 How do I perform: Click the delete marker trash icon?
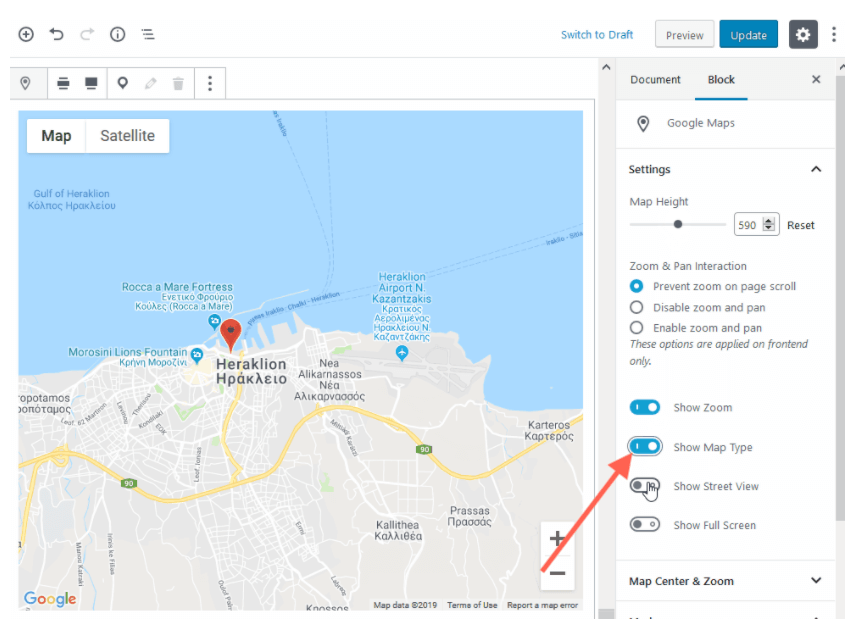tap(178, 83)
